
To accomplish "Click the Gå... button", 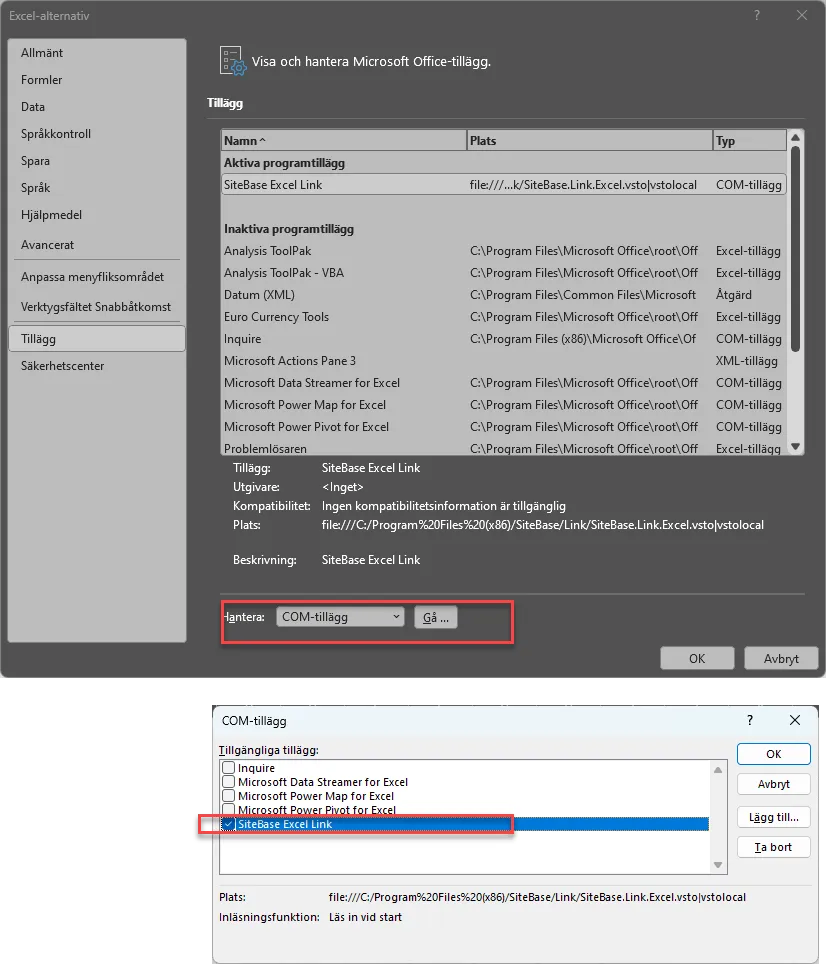I will (436, 617).
